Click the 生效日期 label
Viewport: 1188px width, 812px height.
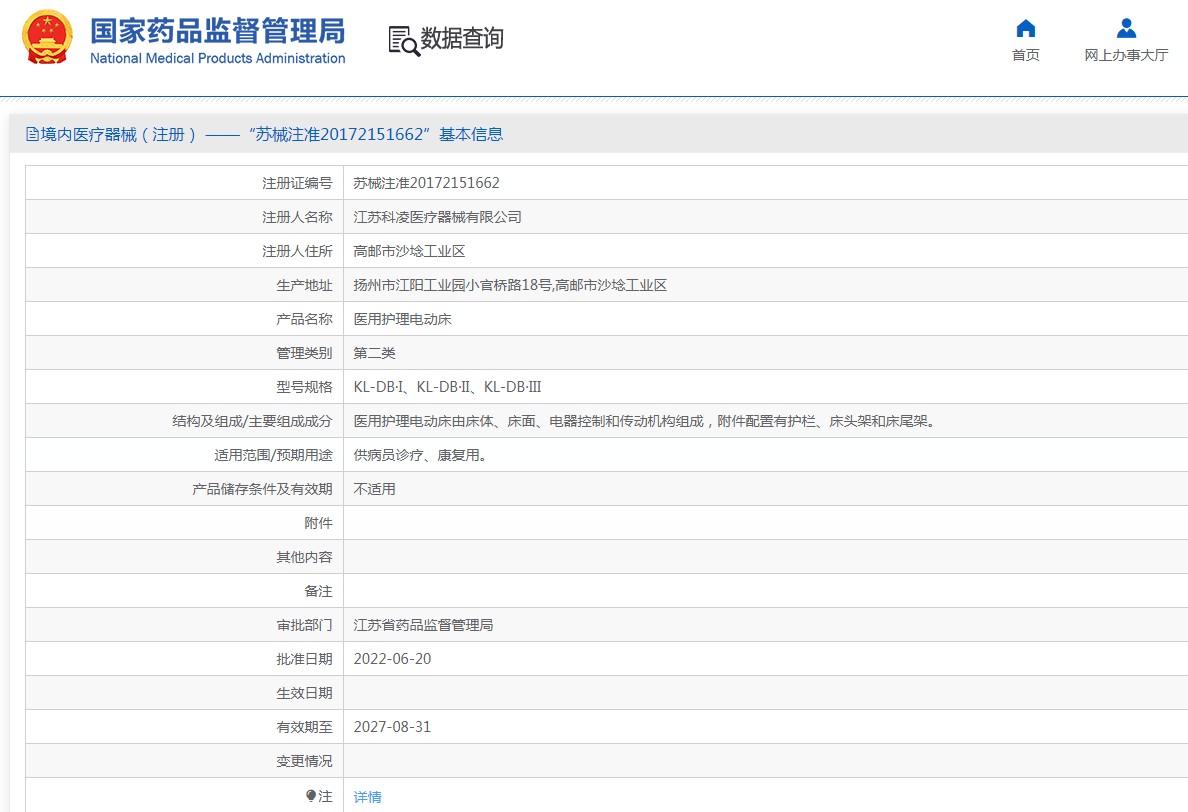(304, 693)
